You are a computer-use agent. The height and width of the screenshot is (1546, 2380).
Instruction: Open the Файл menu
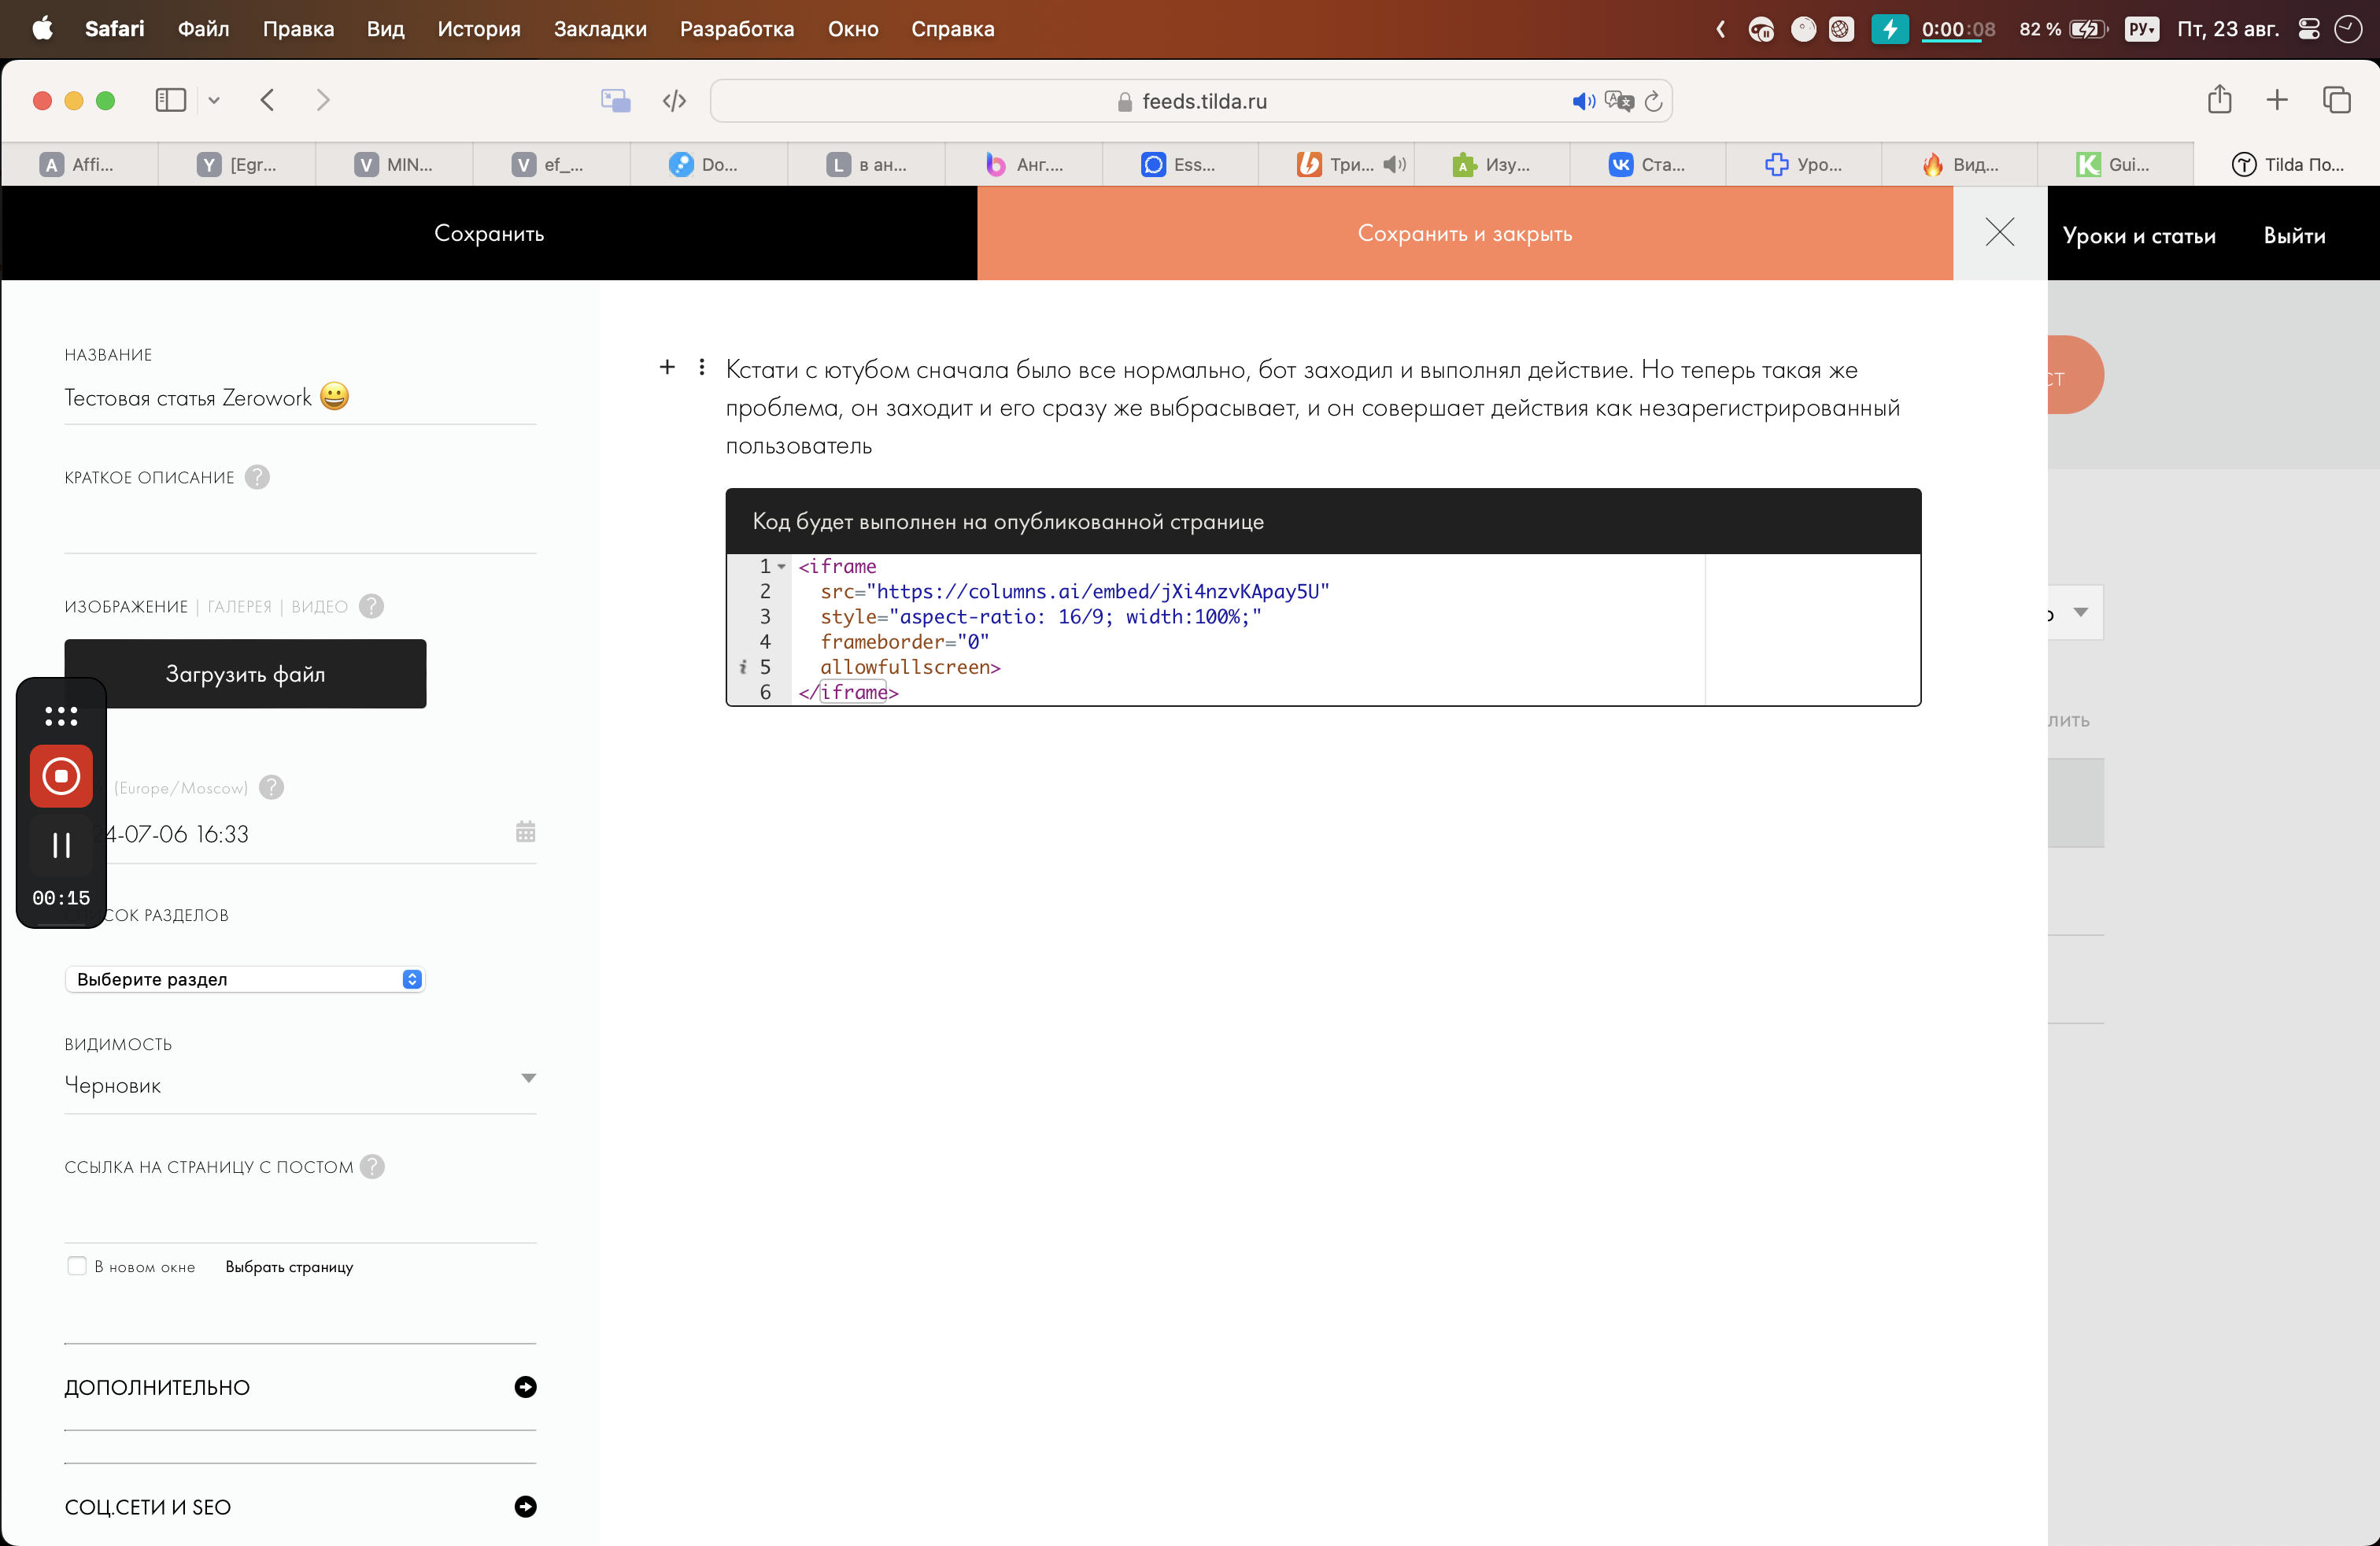(203, 29)
